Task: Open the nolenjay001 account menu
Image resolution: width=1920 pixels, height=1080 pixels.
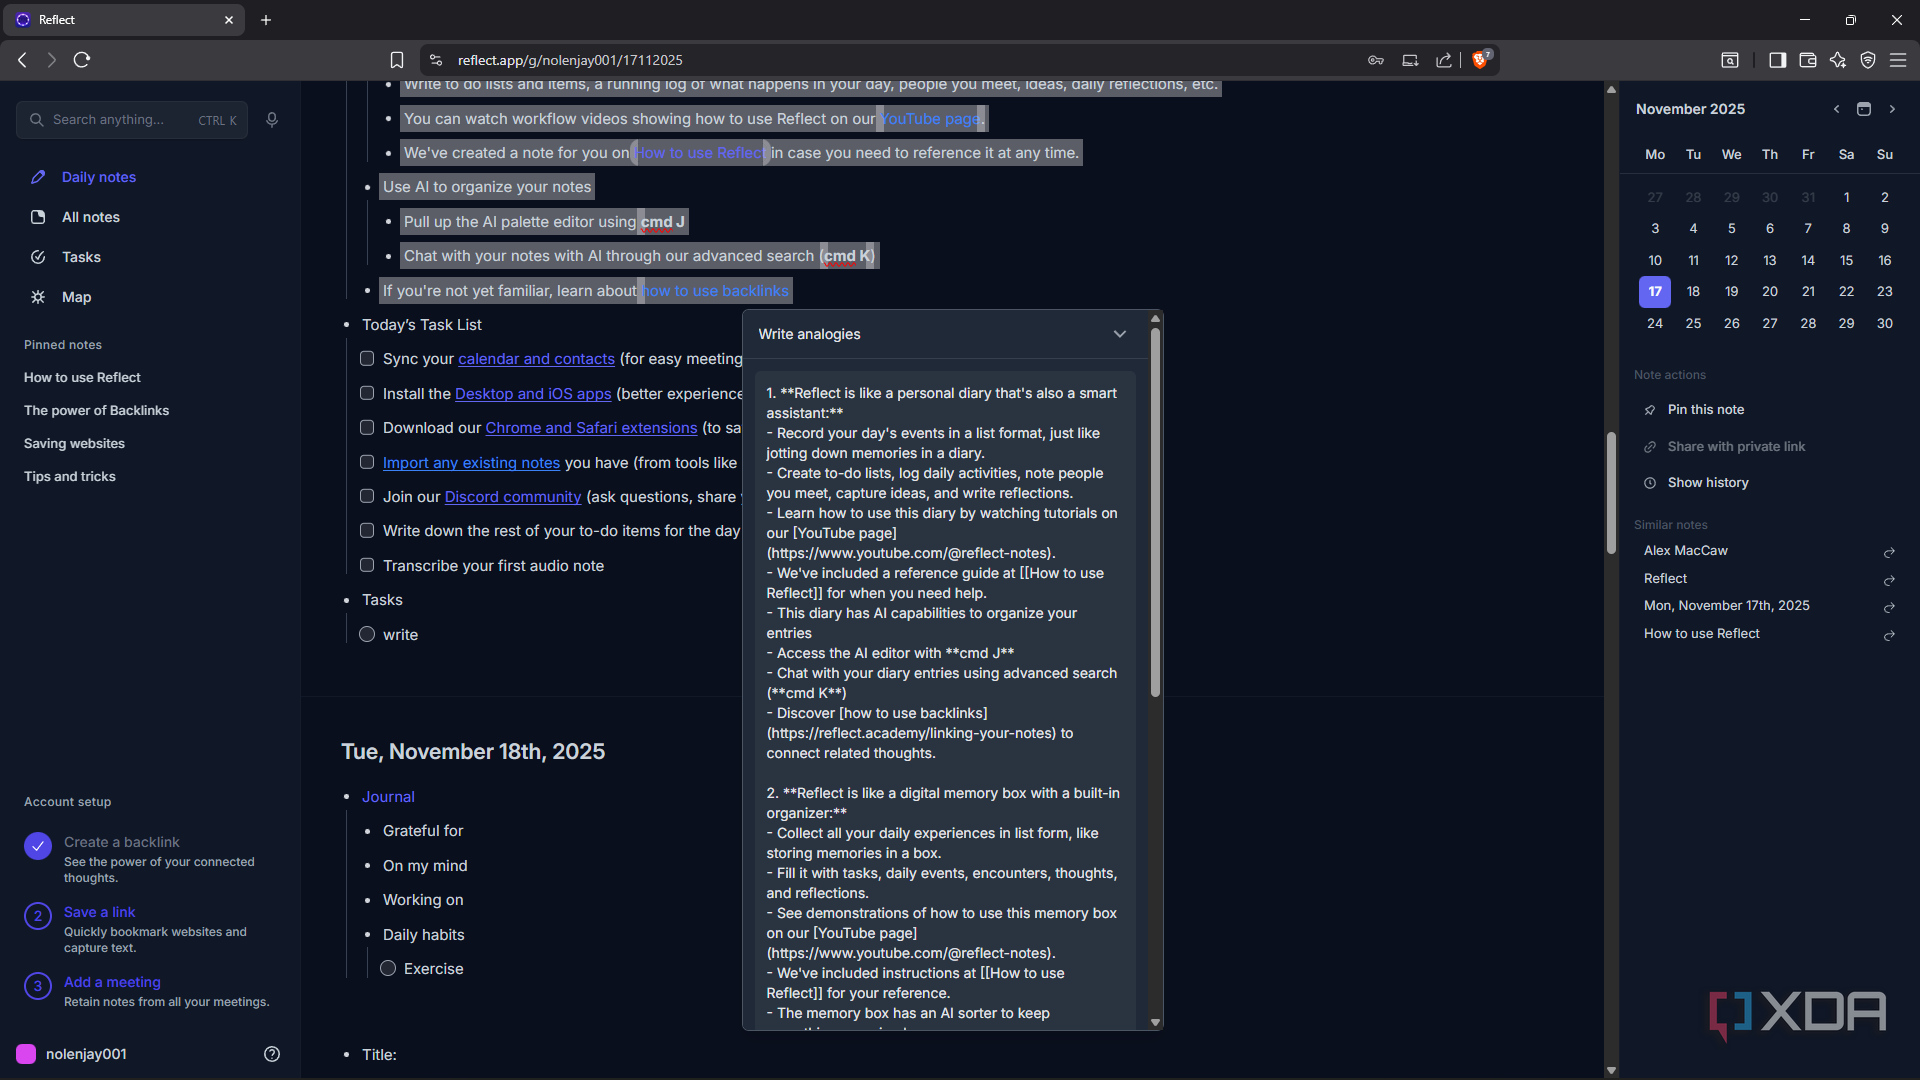Action: (x=72, y=1054)
